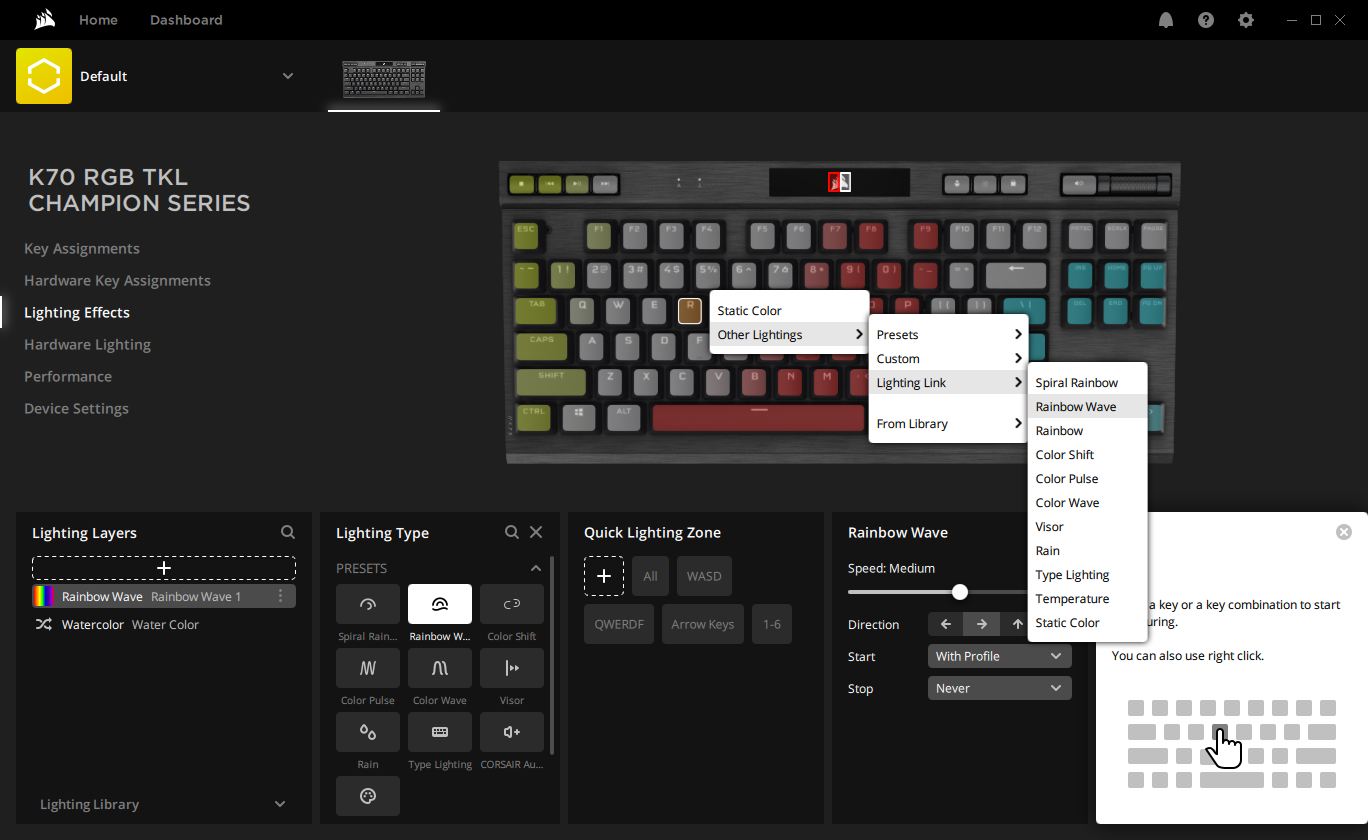Select Visor from Lighting Link list

point(1087,527)
